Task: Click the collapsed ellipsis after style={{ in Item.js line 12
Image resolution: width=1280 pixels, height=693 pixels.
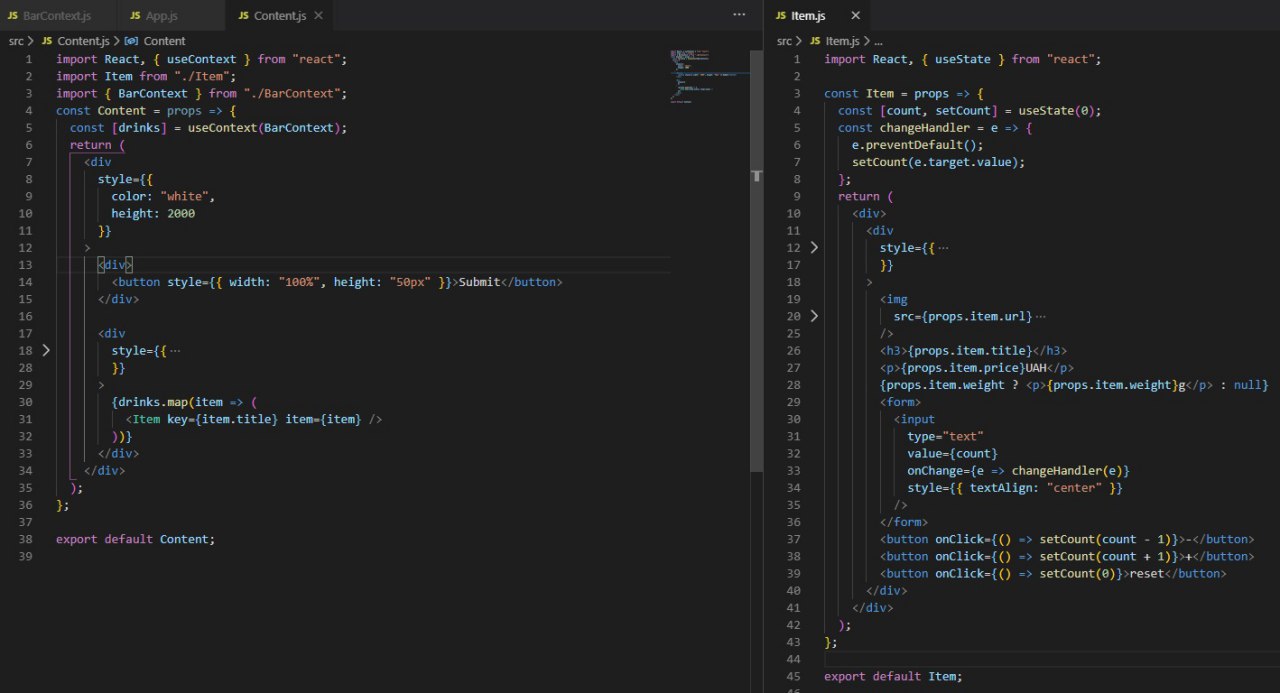Action: (943, 248)
